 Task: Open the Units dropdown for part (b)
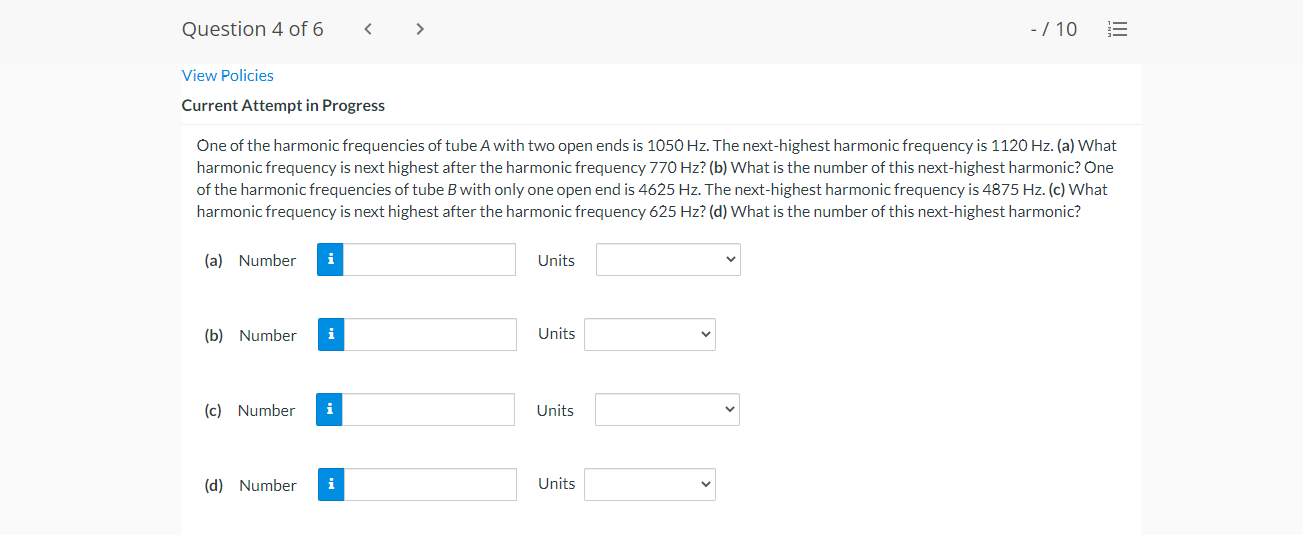tap(650, 334)
